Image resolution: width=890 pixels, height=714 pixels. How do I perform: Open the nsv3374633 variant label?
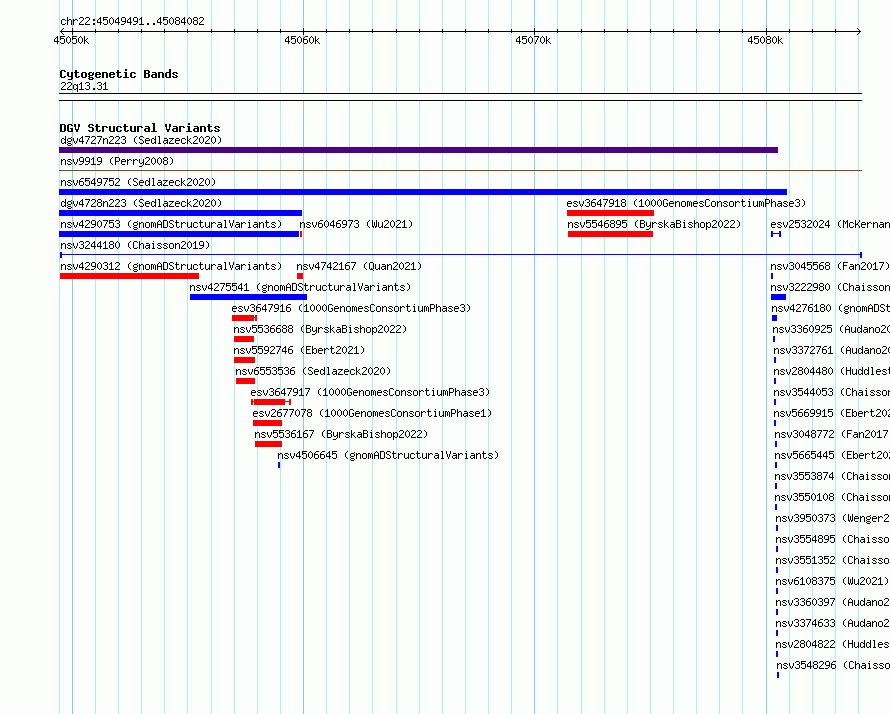point(833,623)
